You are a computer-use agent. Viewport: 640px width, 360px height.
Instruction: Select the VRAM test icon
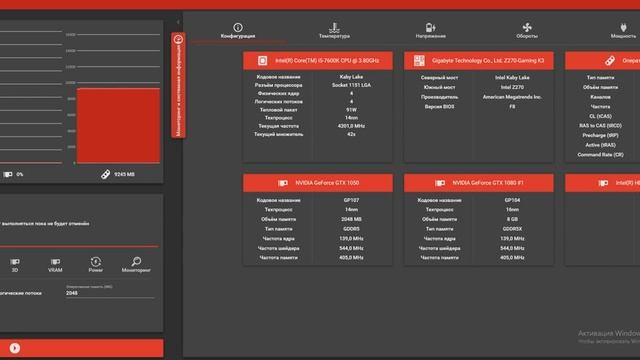(x=55, y=265)
